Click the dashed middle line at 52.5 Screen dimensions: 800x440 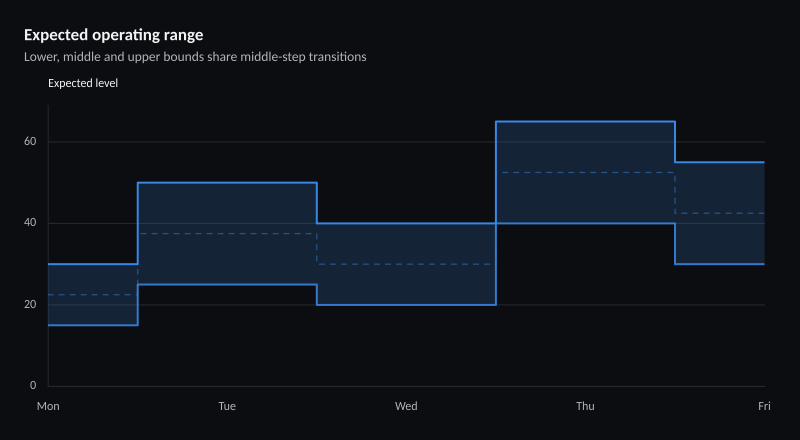585,173
